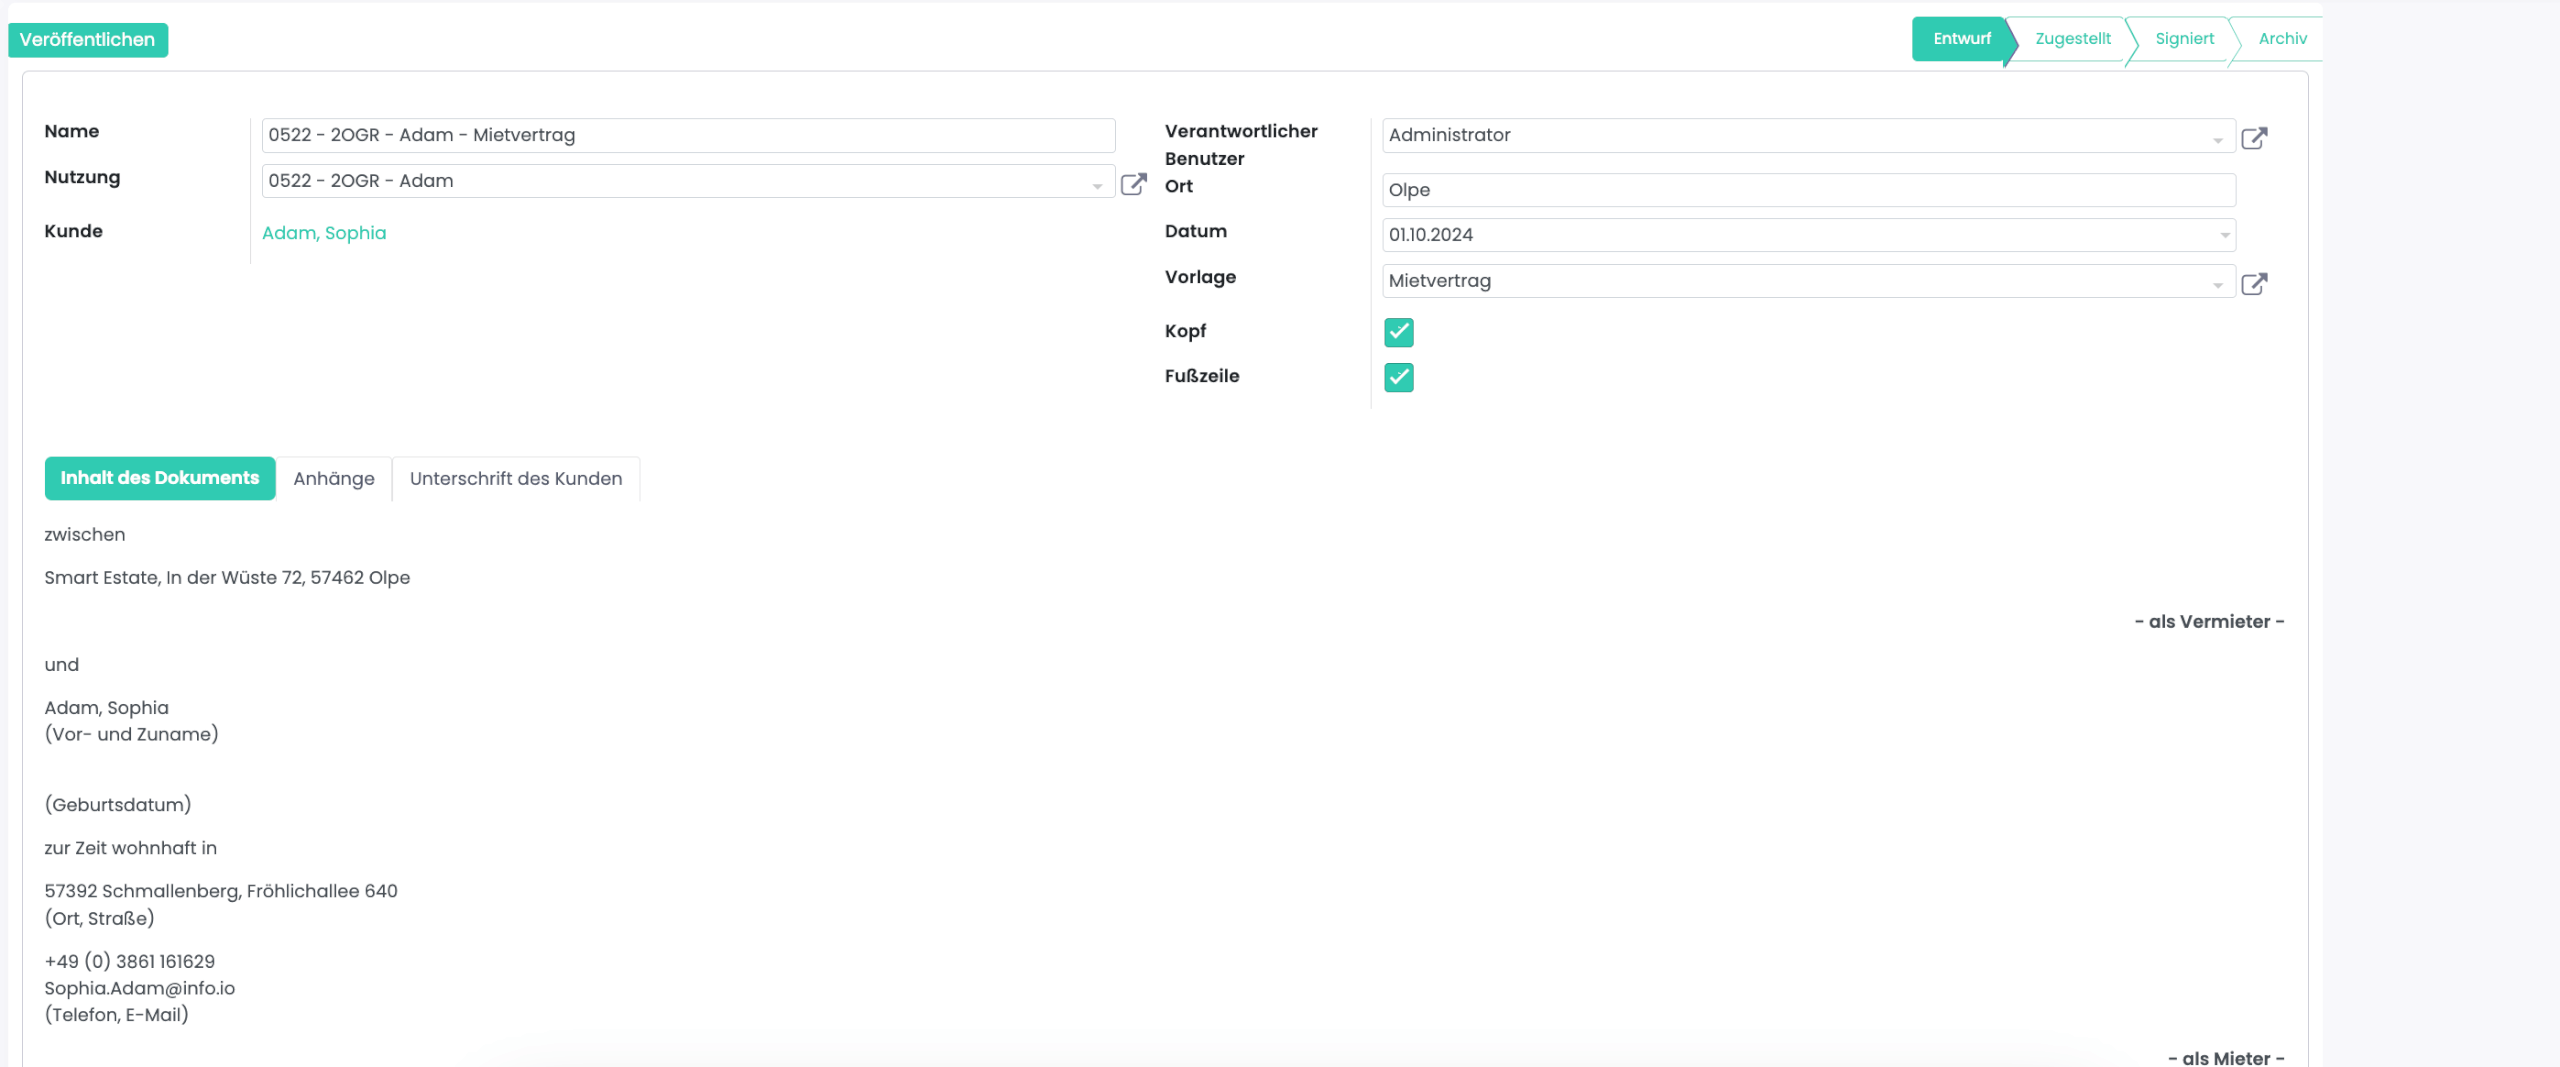
Task: Click the email Sophia.Adam@info.io in document
Action: coord(140,988)
